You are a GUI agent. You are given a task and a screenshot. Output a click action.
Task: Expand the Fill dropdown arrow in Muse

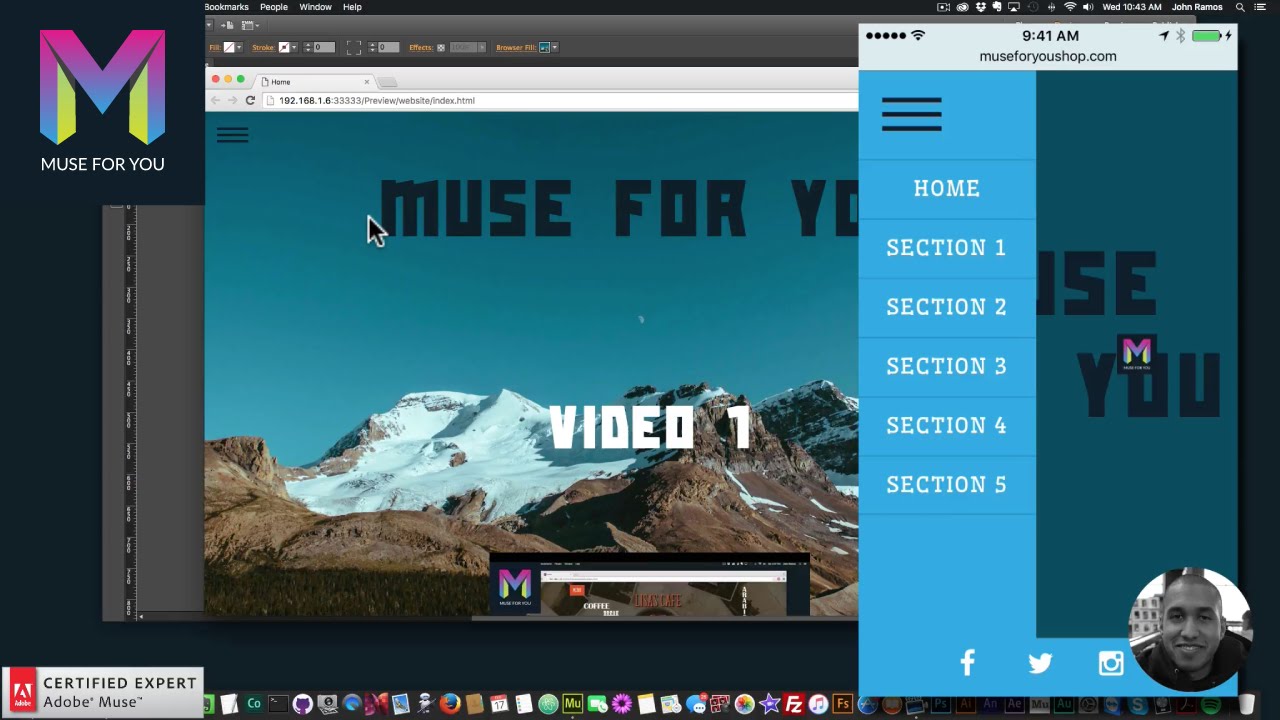[x=239, y=47]
